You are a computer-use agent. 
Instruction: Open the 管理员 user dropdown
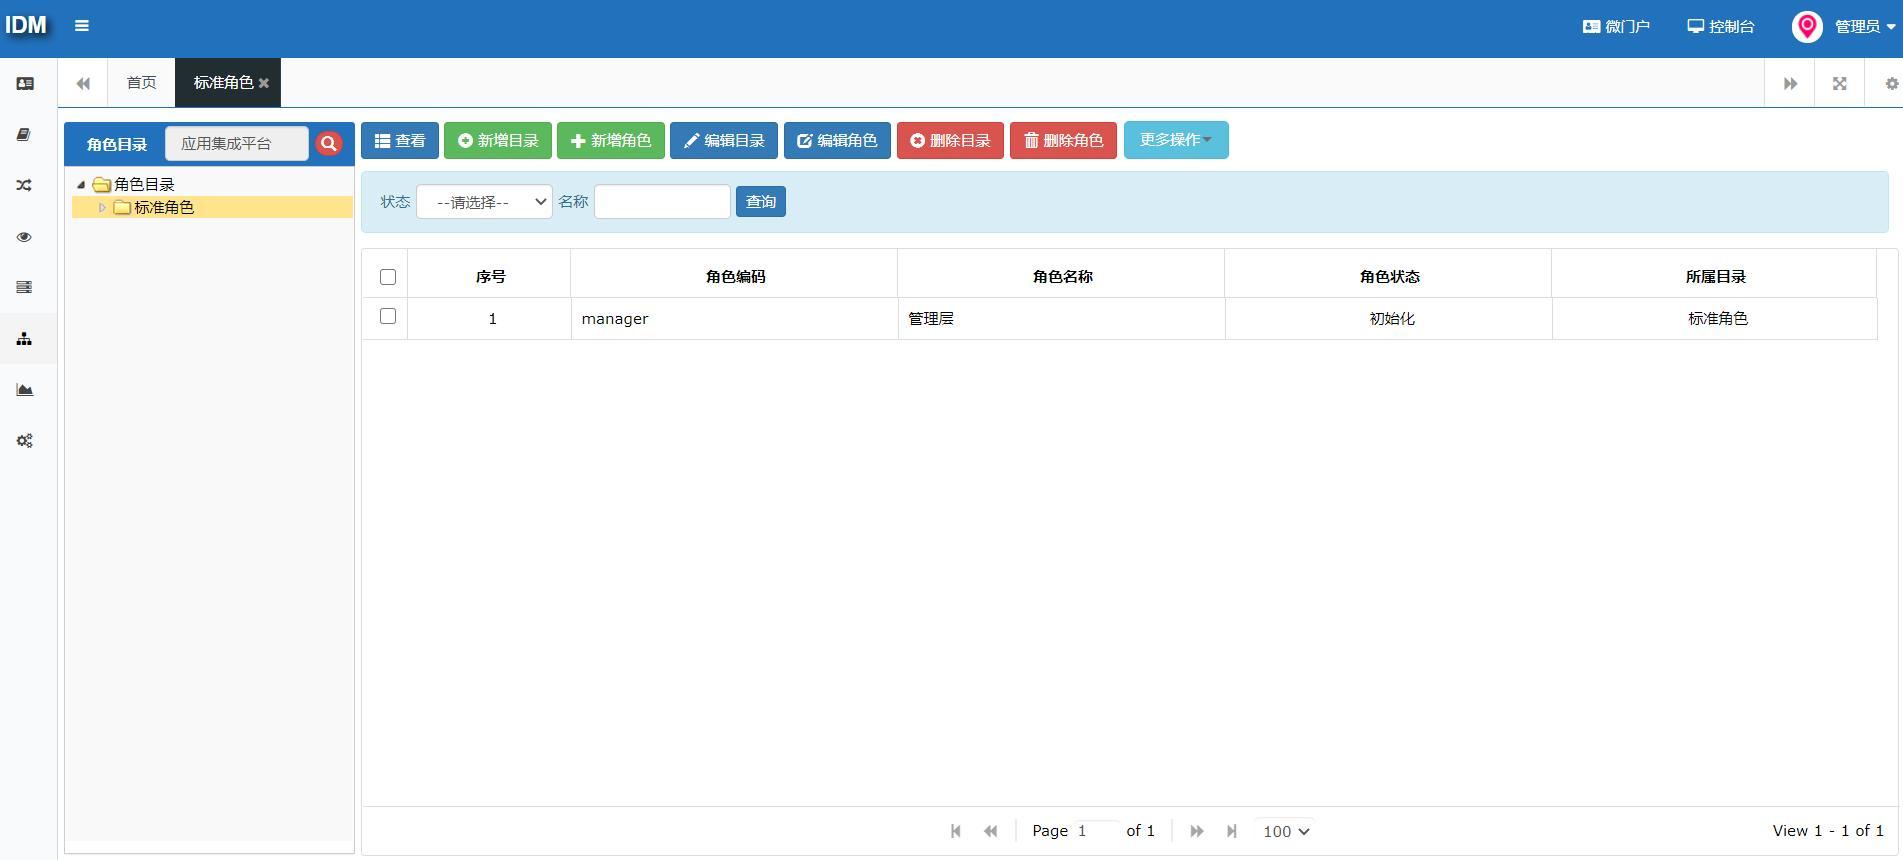(x=1865, y=27)
